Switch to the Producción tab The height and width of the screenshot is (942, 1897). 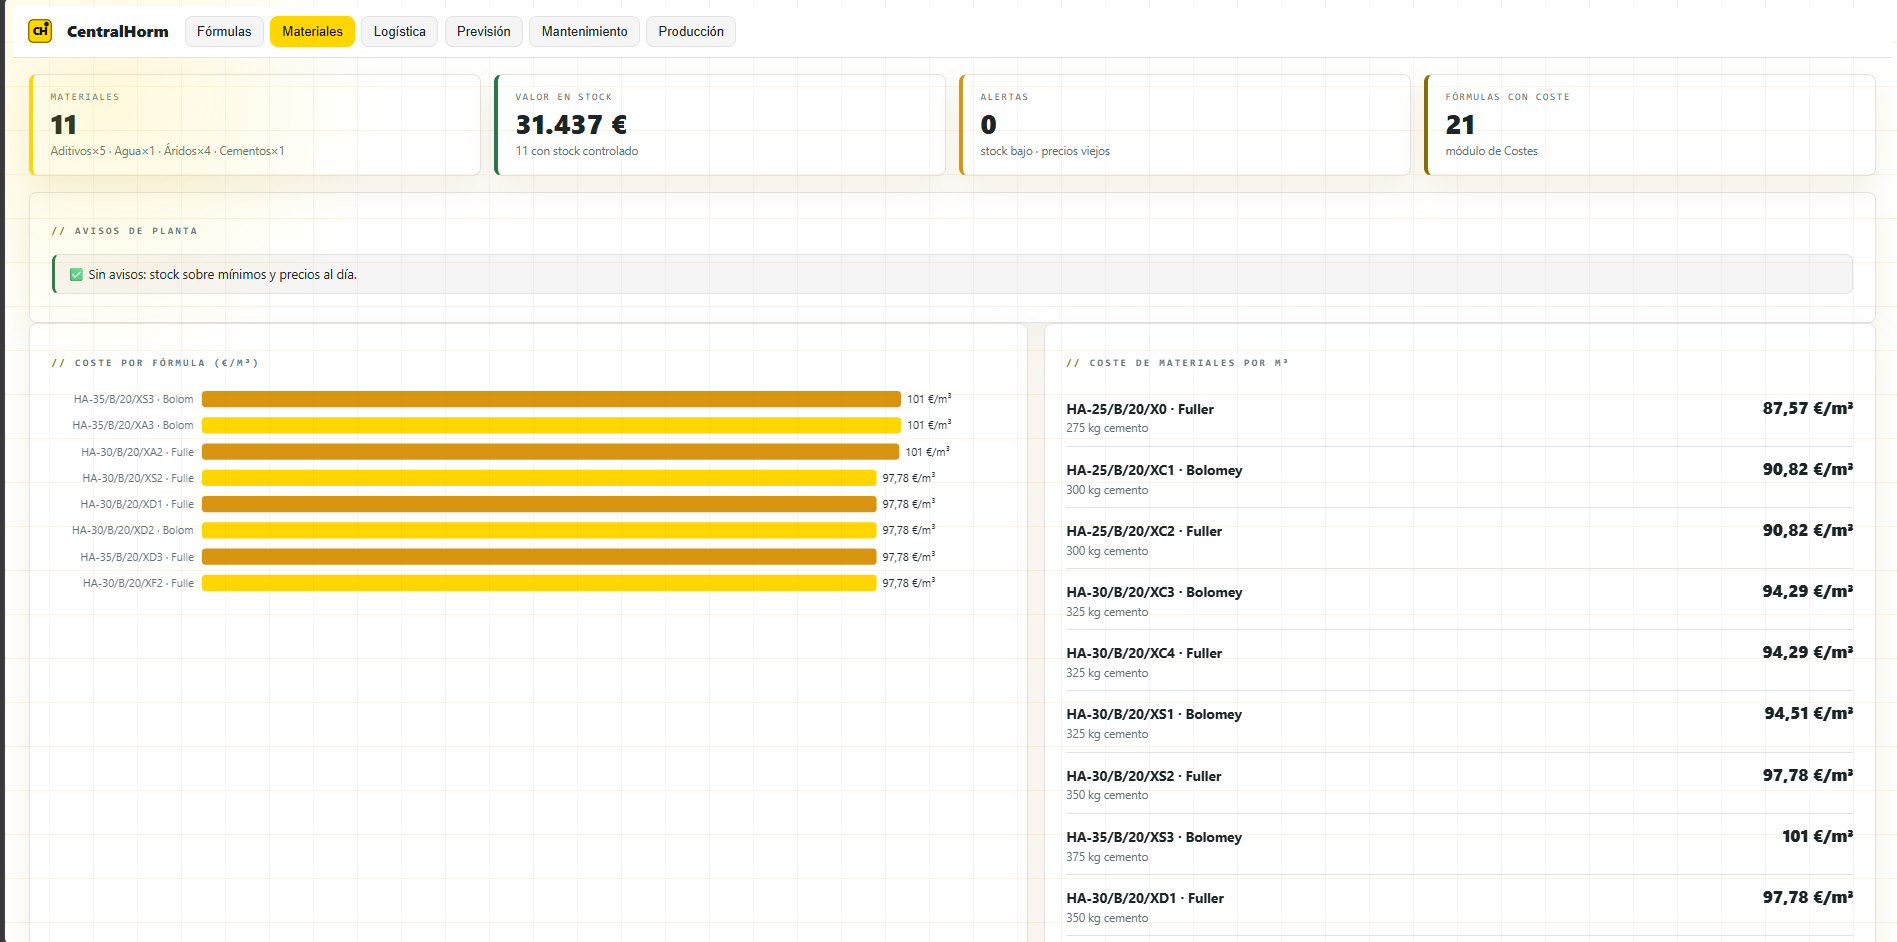coord(691,32)
